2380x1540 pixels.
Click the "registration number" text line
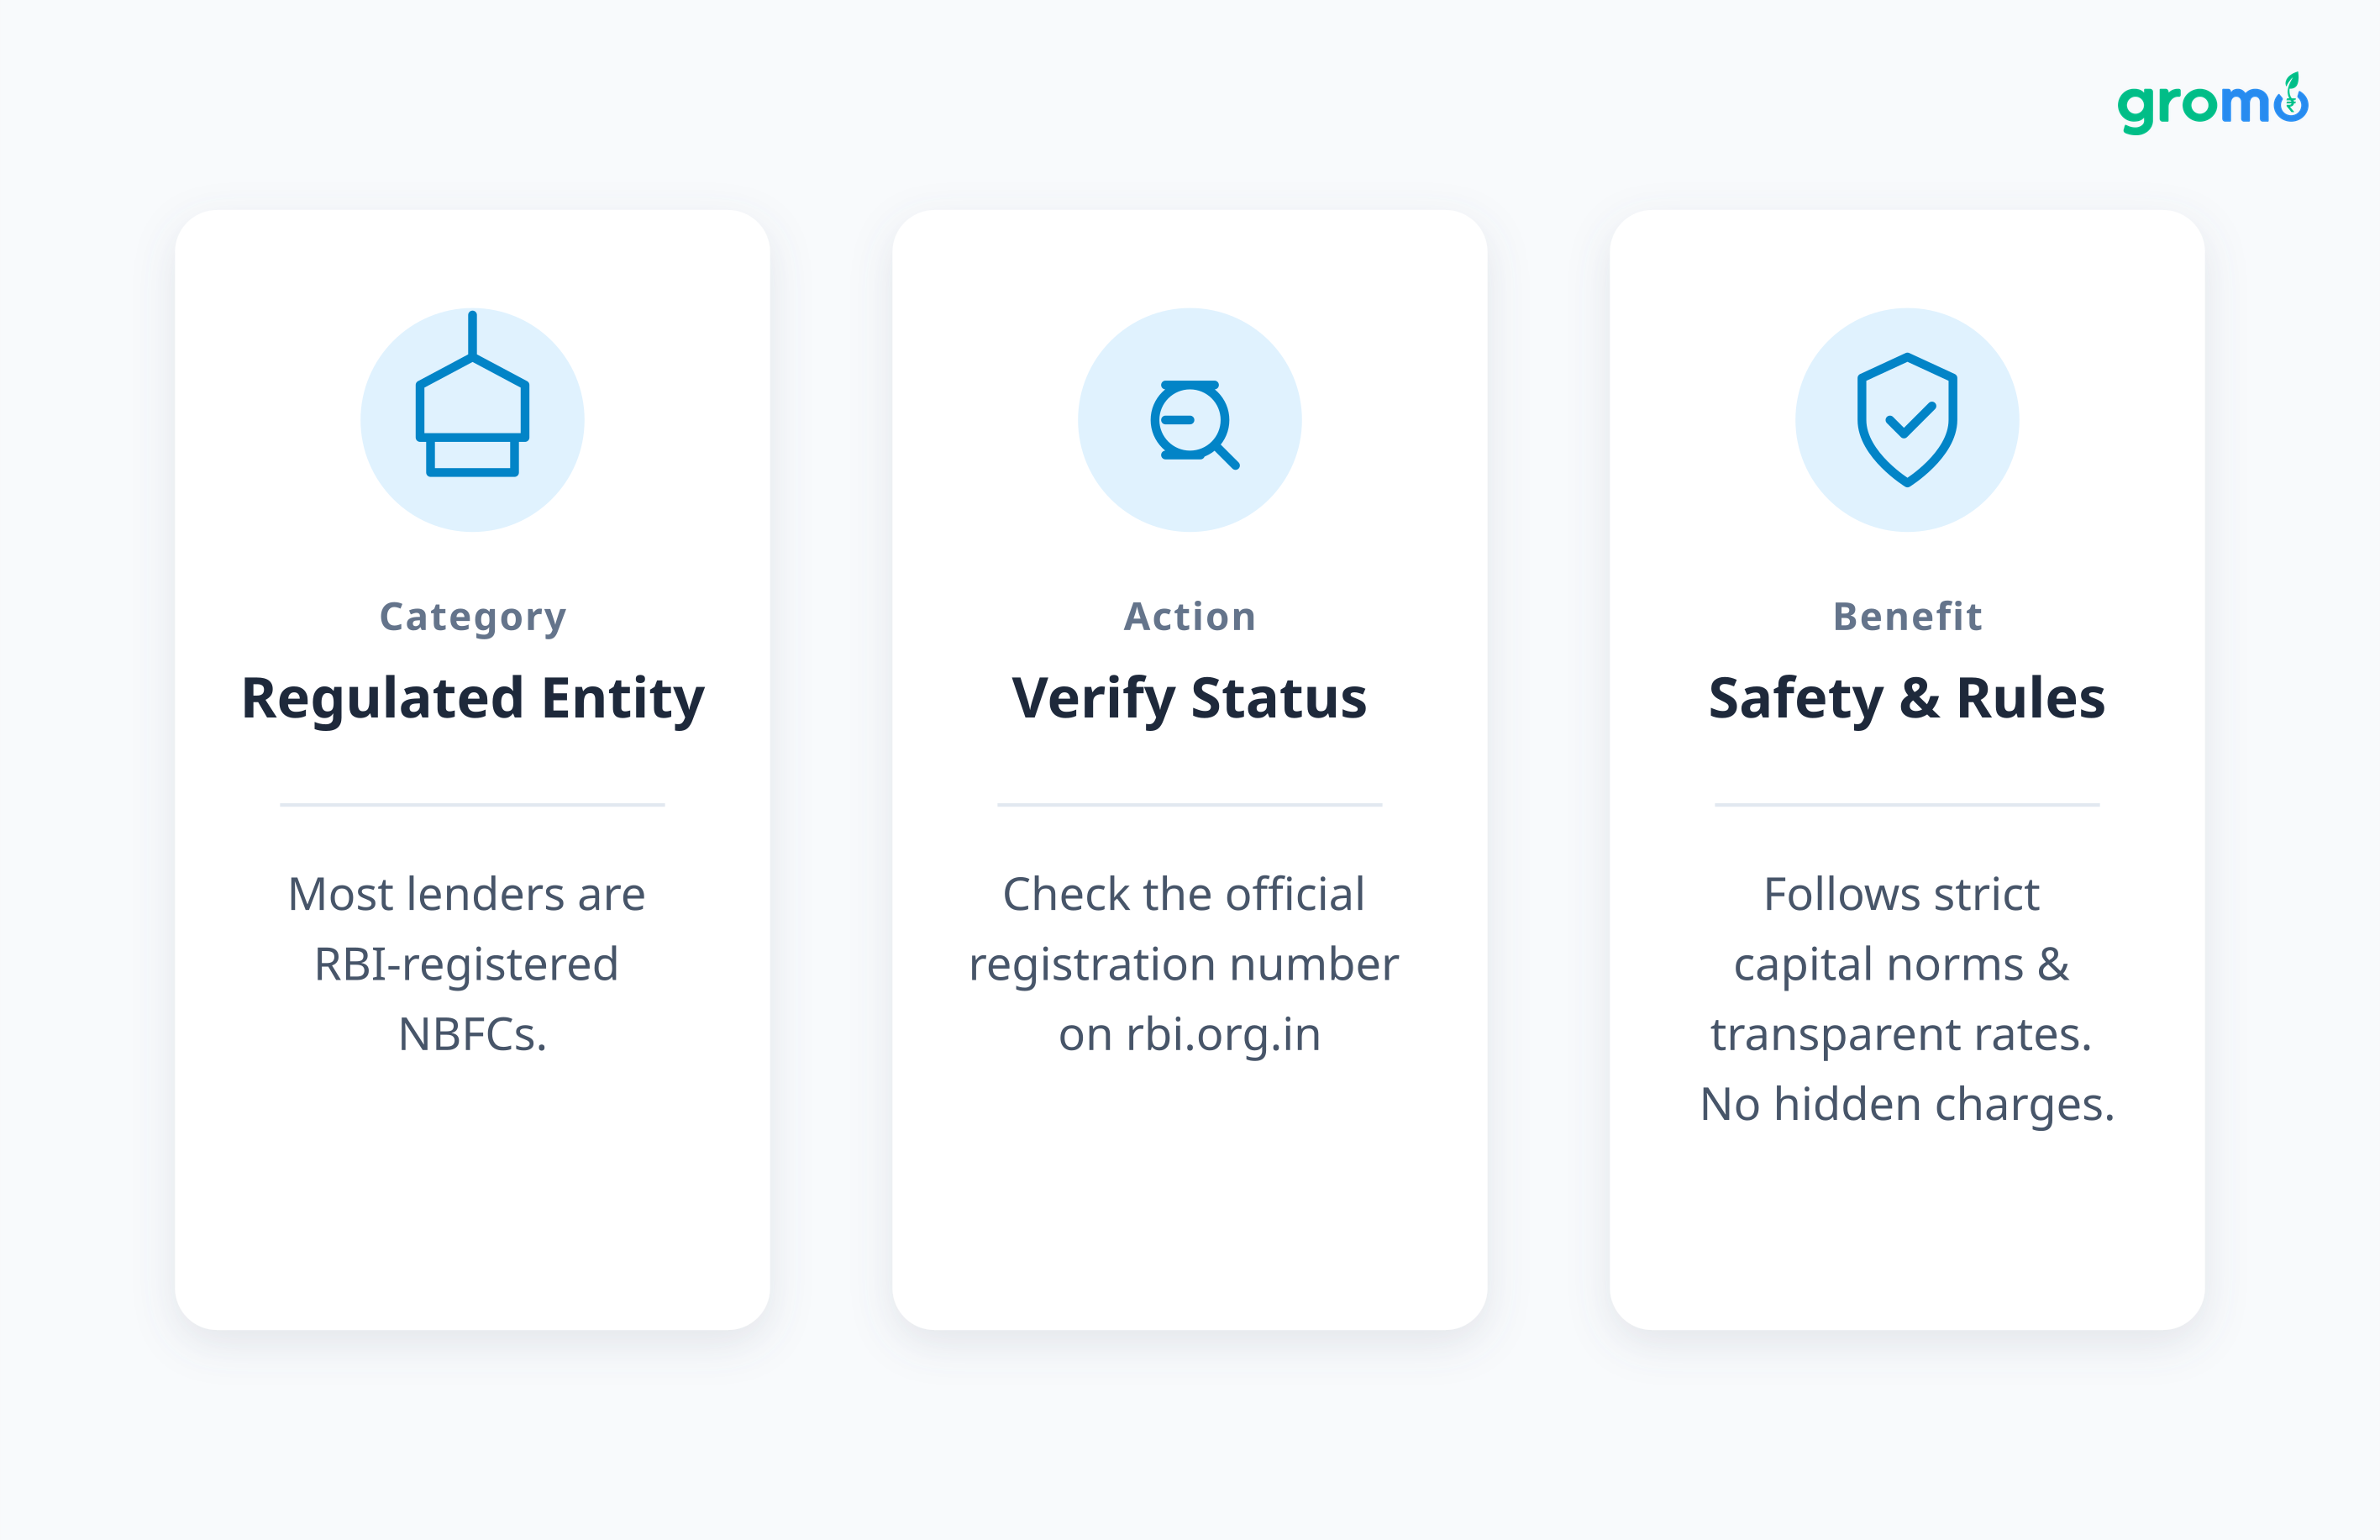click(x=1183, y=964)
